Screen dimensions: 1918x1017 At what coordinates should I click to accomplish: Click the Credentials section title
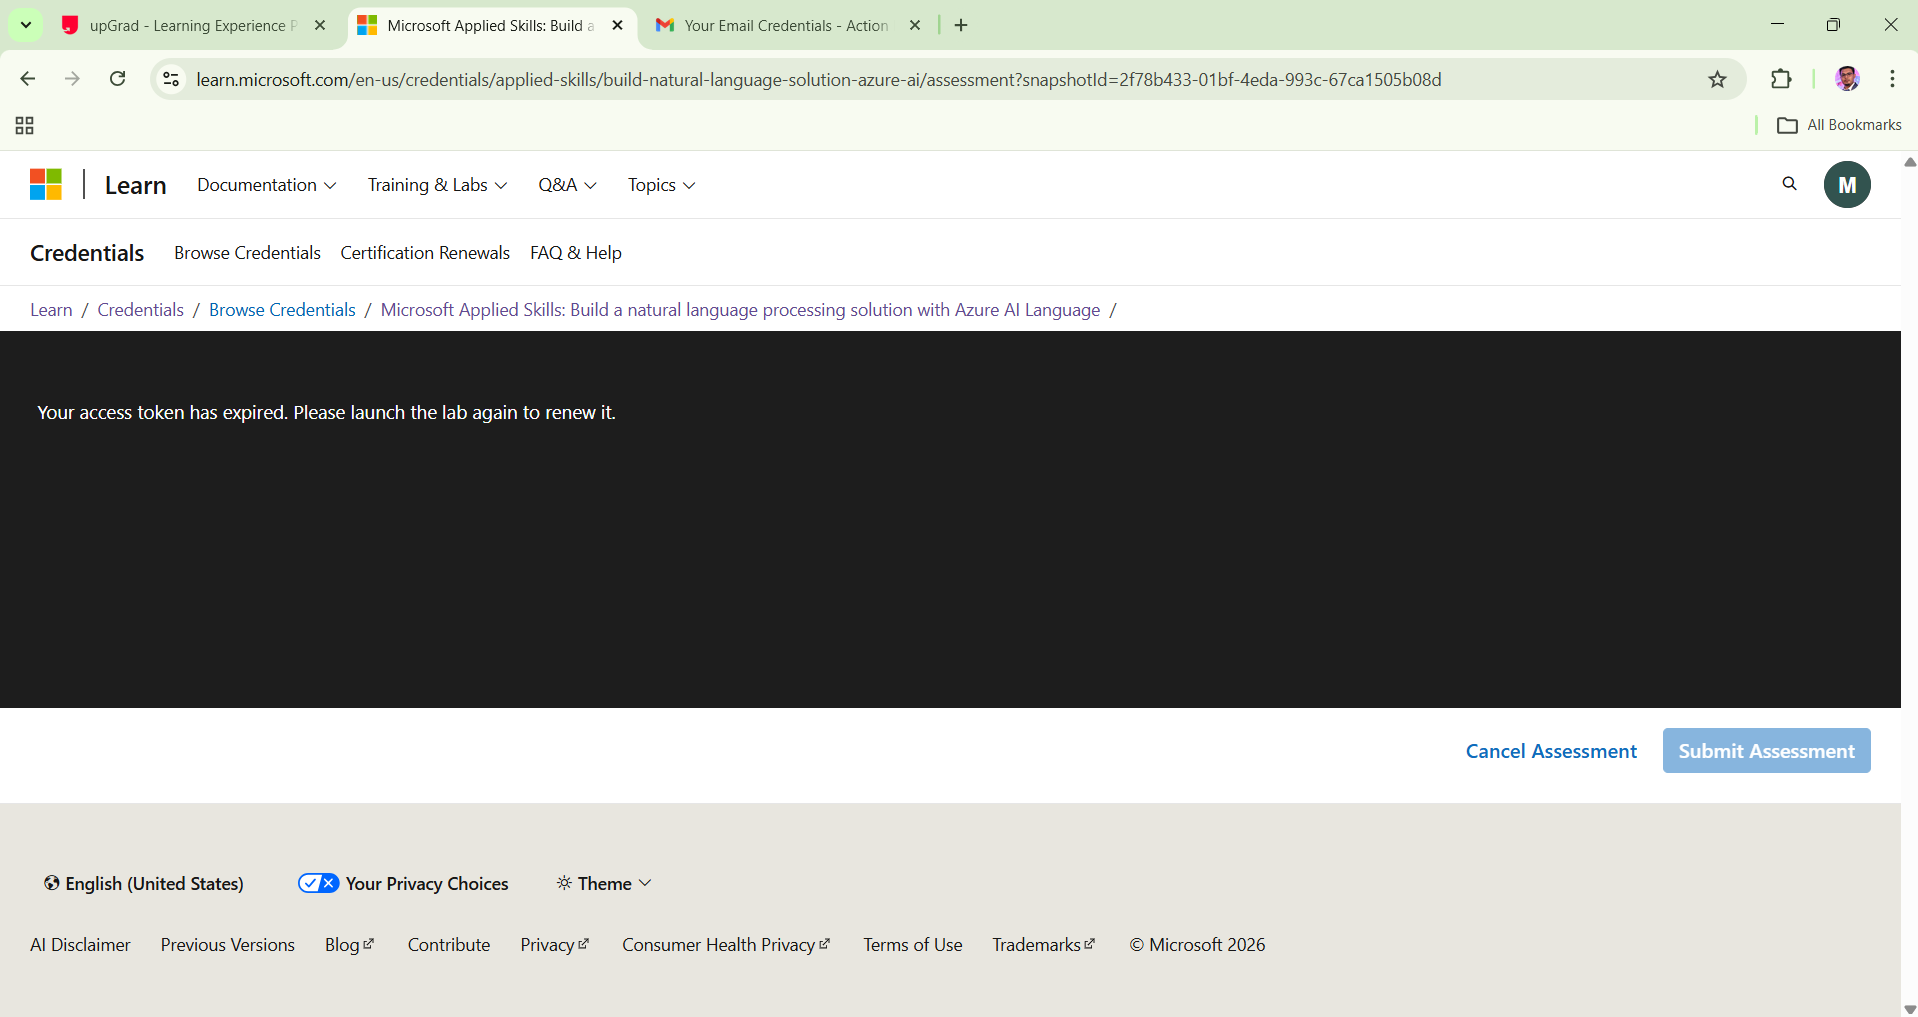(87, 253)
